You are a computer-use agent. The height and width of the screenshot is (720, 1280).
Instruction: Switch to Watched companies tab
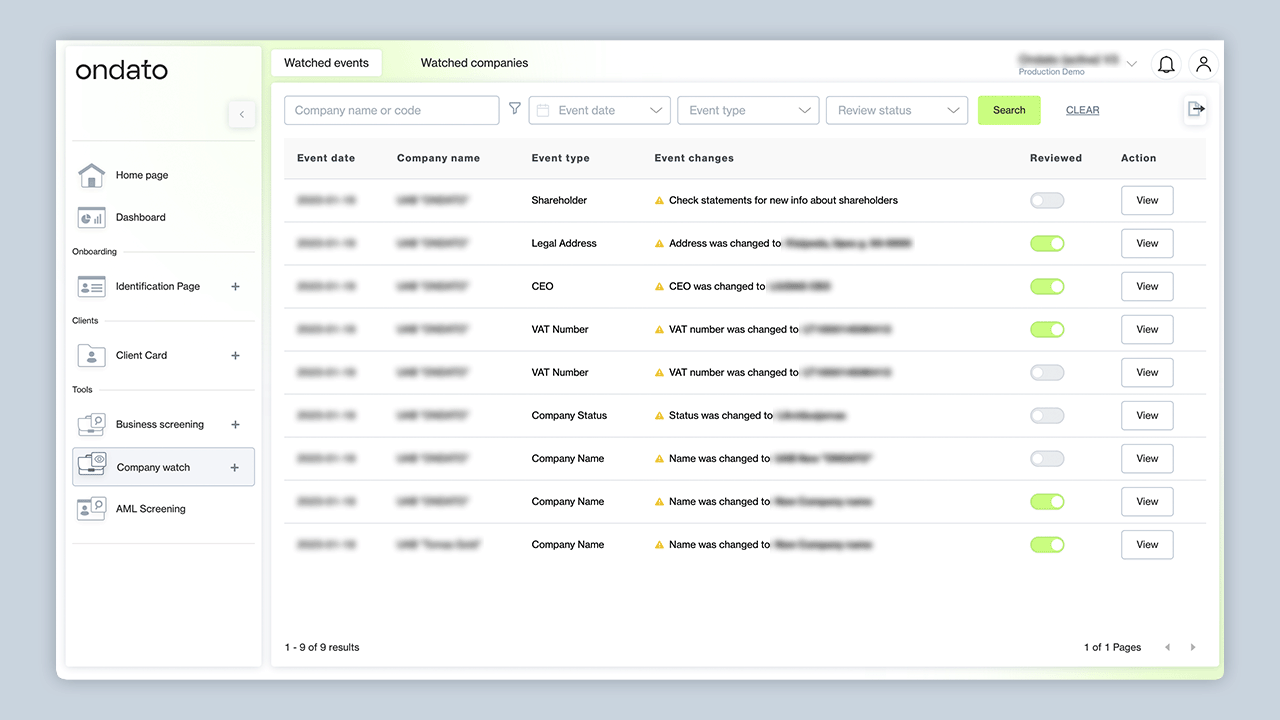coord(474,63)
